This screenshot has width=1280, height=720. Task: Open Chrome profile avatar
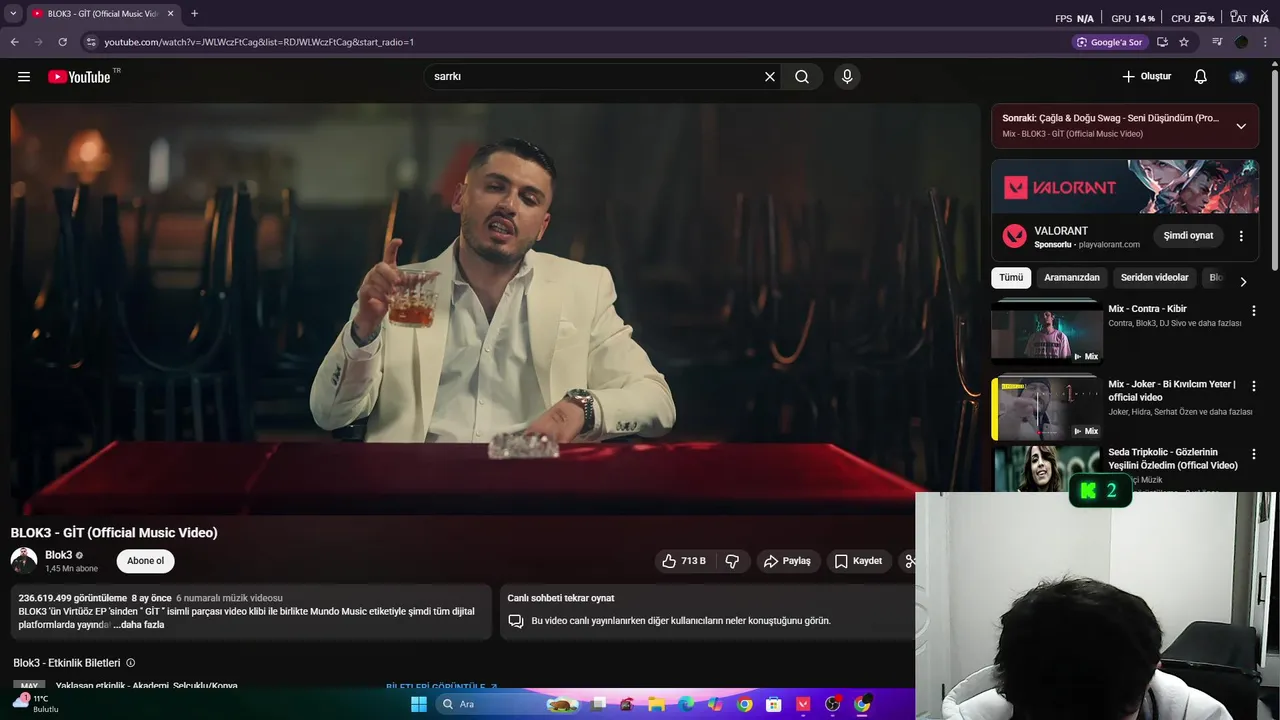[1242, 42]
